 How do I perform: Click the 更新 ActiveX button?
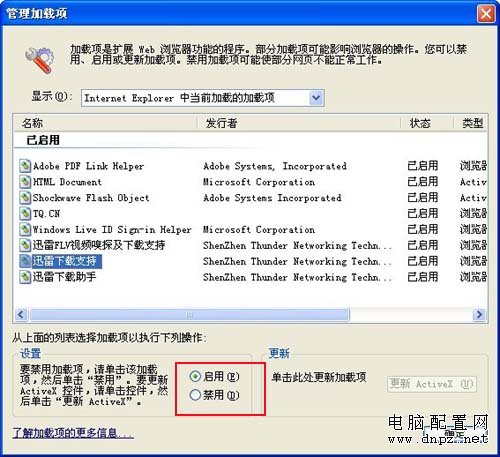pos(432,384)
